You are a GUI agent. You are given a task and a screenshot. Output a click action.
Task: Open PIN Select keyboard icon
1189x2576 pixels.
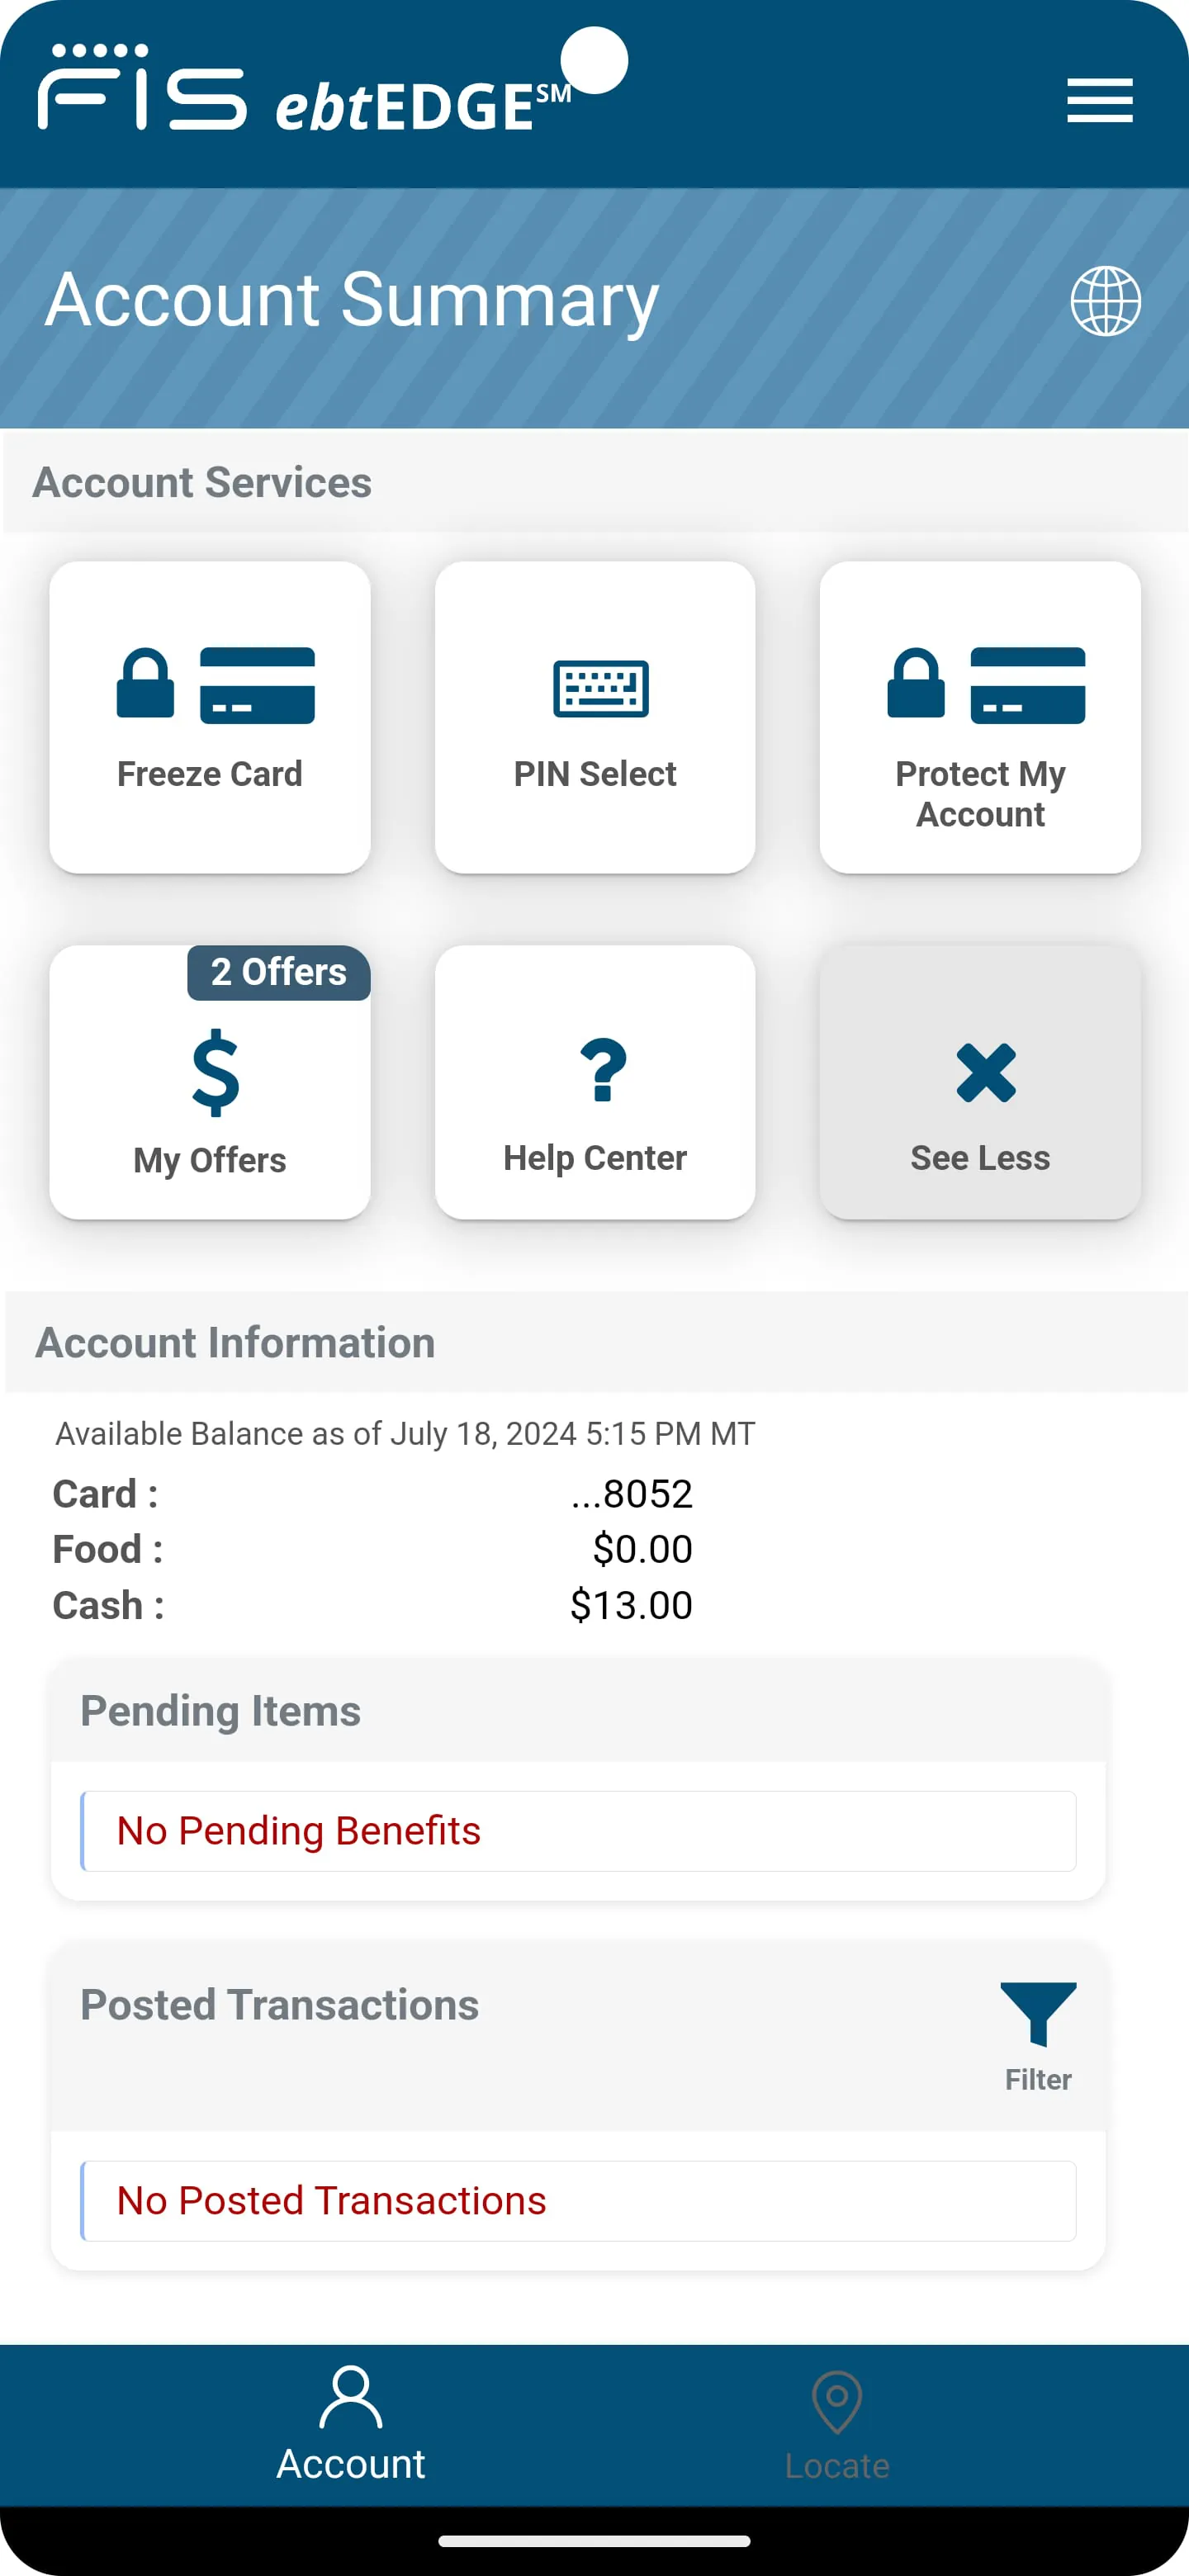[x=600, y=688]
